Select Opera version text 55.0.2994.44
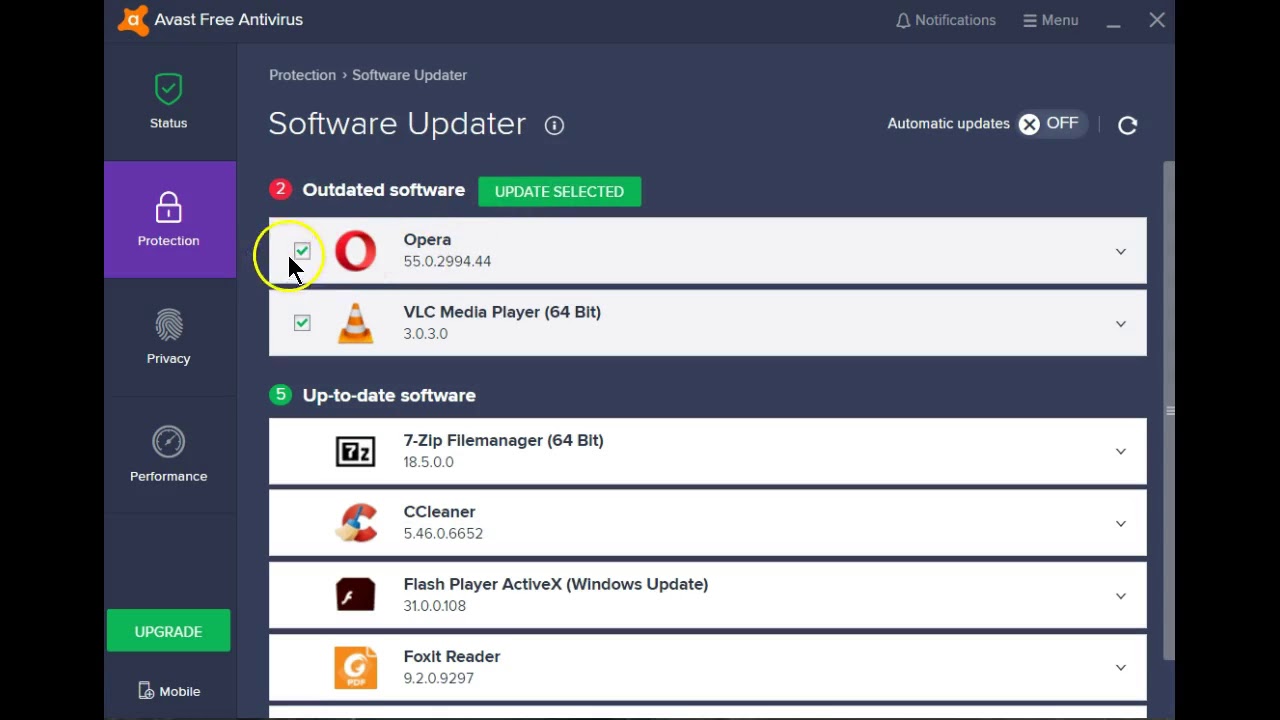The width and height of the screenshot is (1280, 720). [447, 261]
